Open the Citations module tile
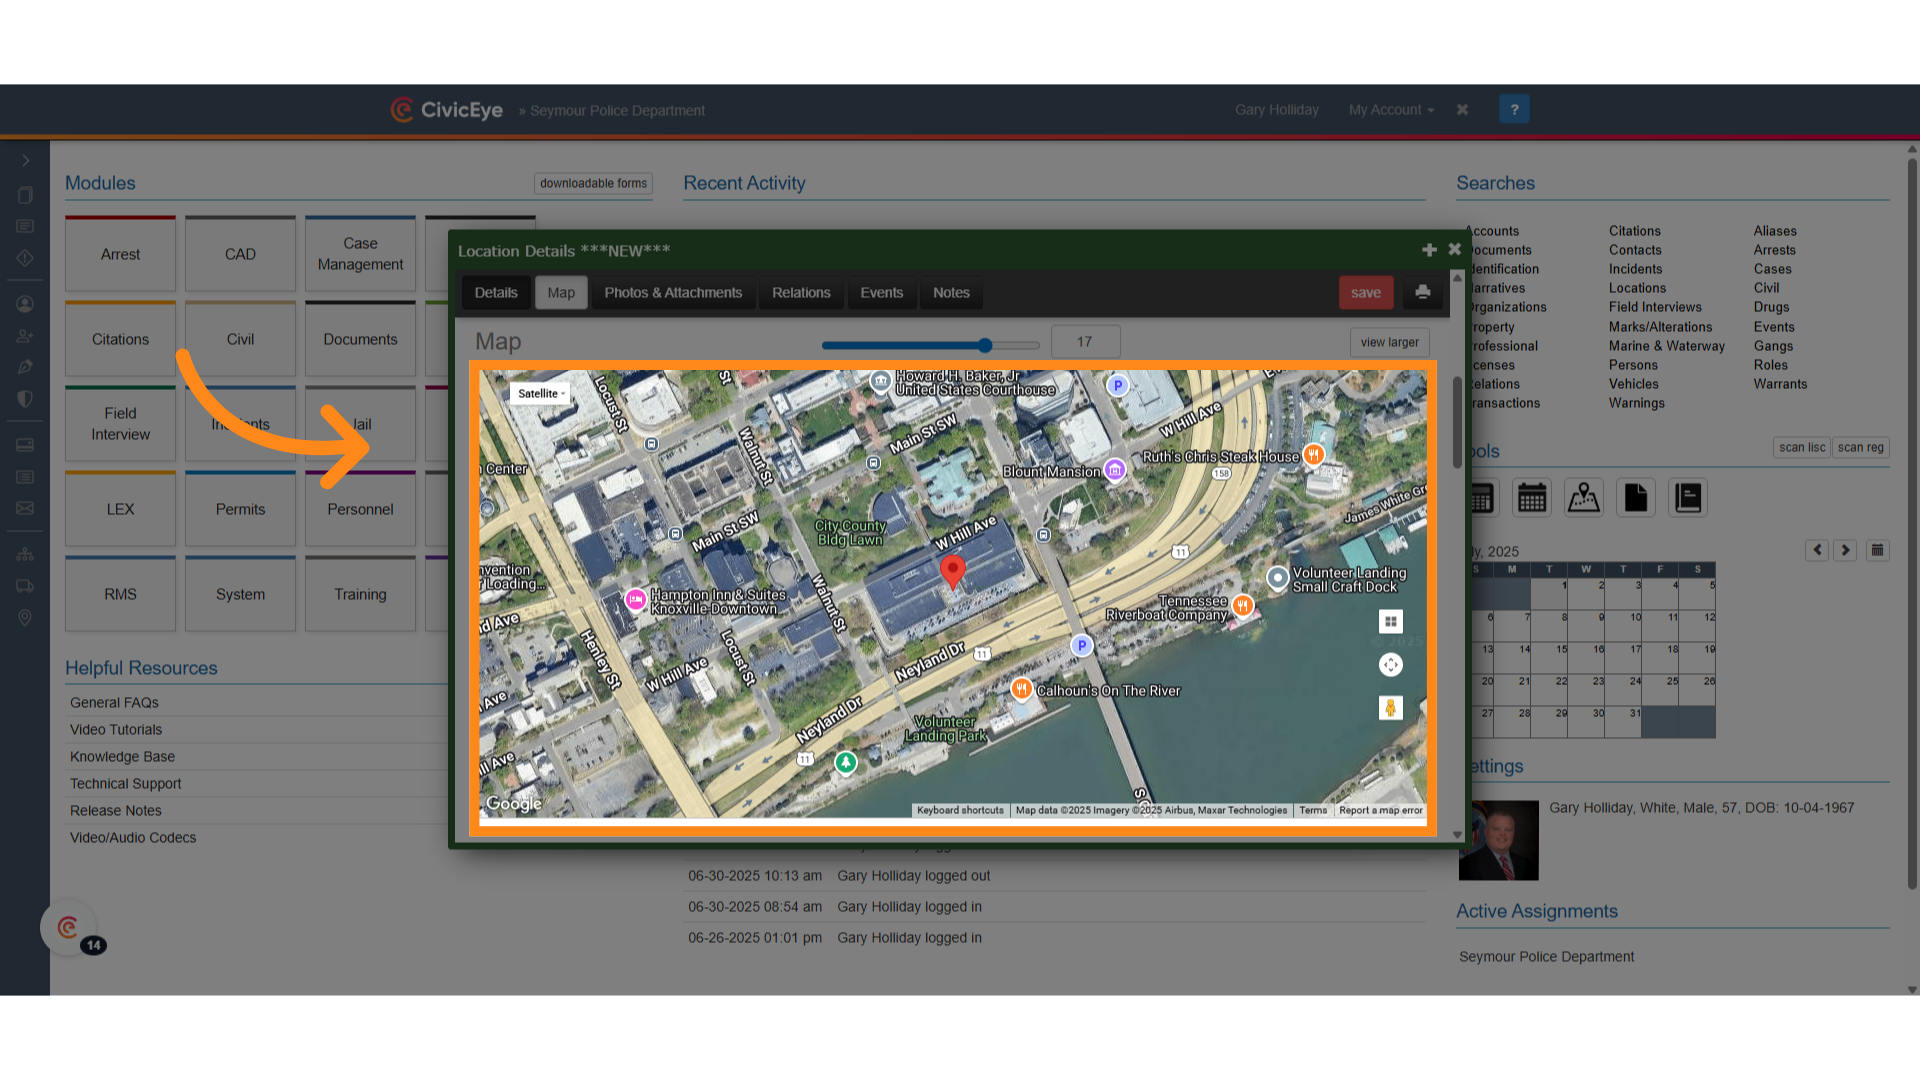This screenshot has height=1080, width=1920. coord(120,339)
